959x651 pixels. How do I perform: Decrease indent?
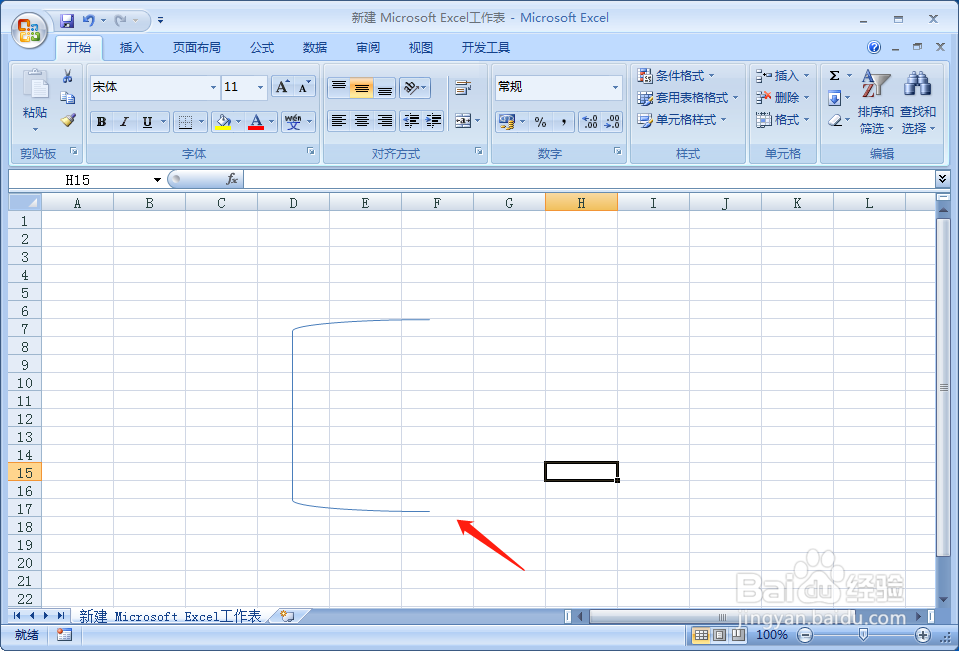(x=411, y=121)
